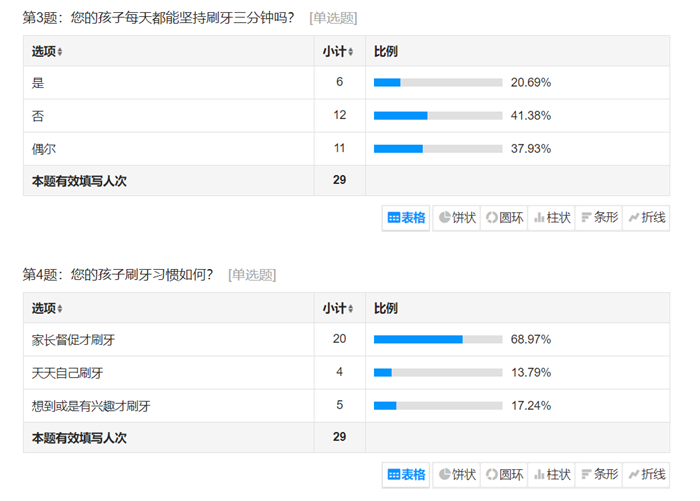Choose 柱状 column chart for question 4
Image resolution: width=700 pixels, height=501 pixels.
pos(552,475)
